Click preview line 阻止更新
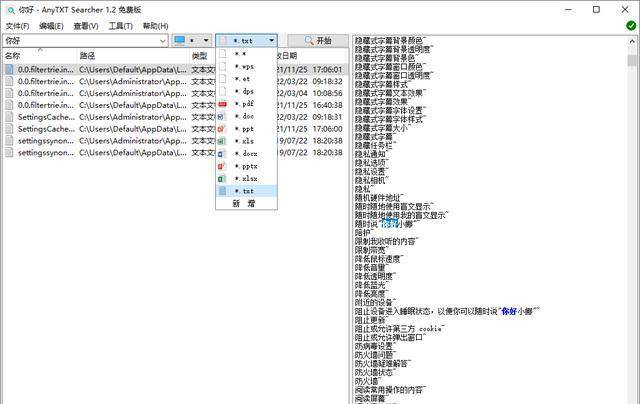This screenshot has height=404, width=640. coord(370,320)
